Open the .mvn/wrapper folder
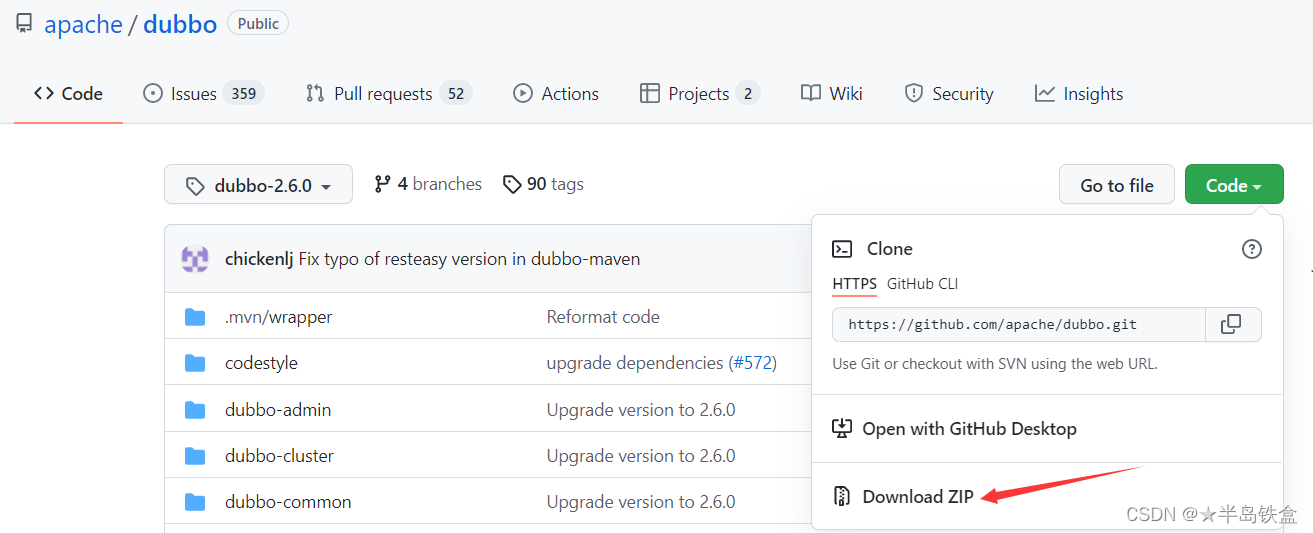This screenshot has height=533, width=1313. (279, 317)
